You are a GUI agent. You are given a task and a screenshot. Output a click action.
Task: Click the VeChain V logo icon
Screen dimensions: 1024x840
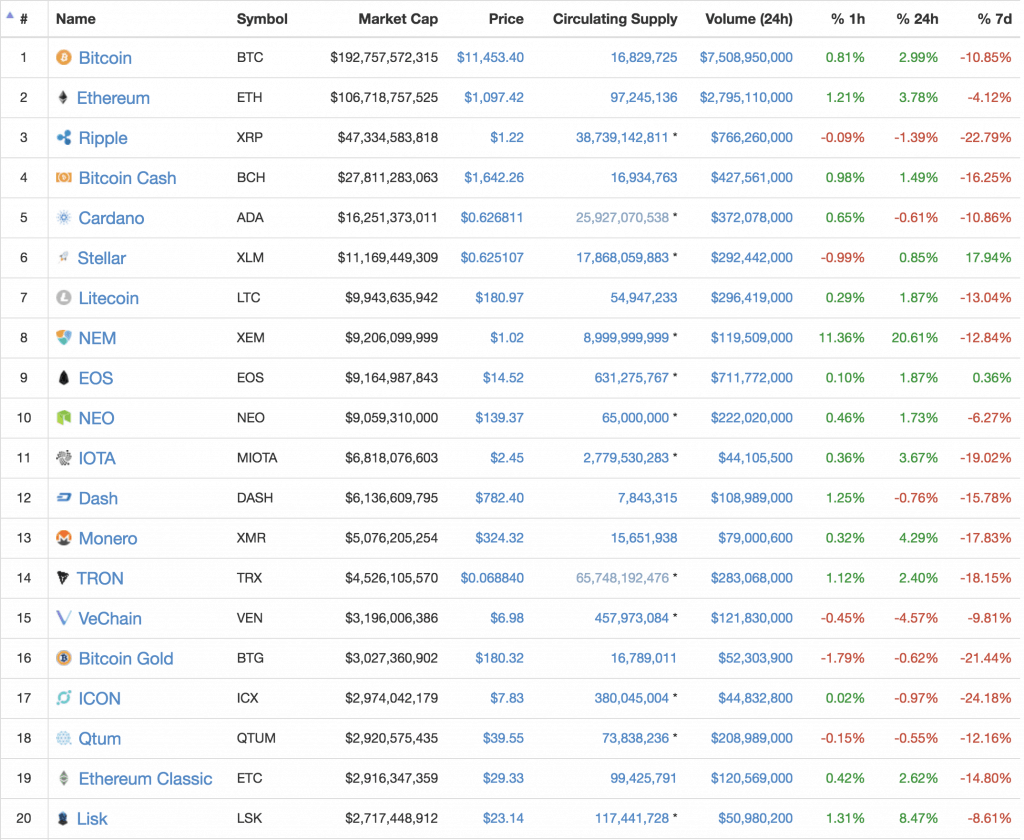pos(63,618)
